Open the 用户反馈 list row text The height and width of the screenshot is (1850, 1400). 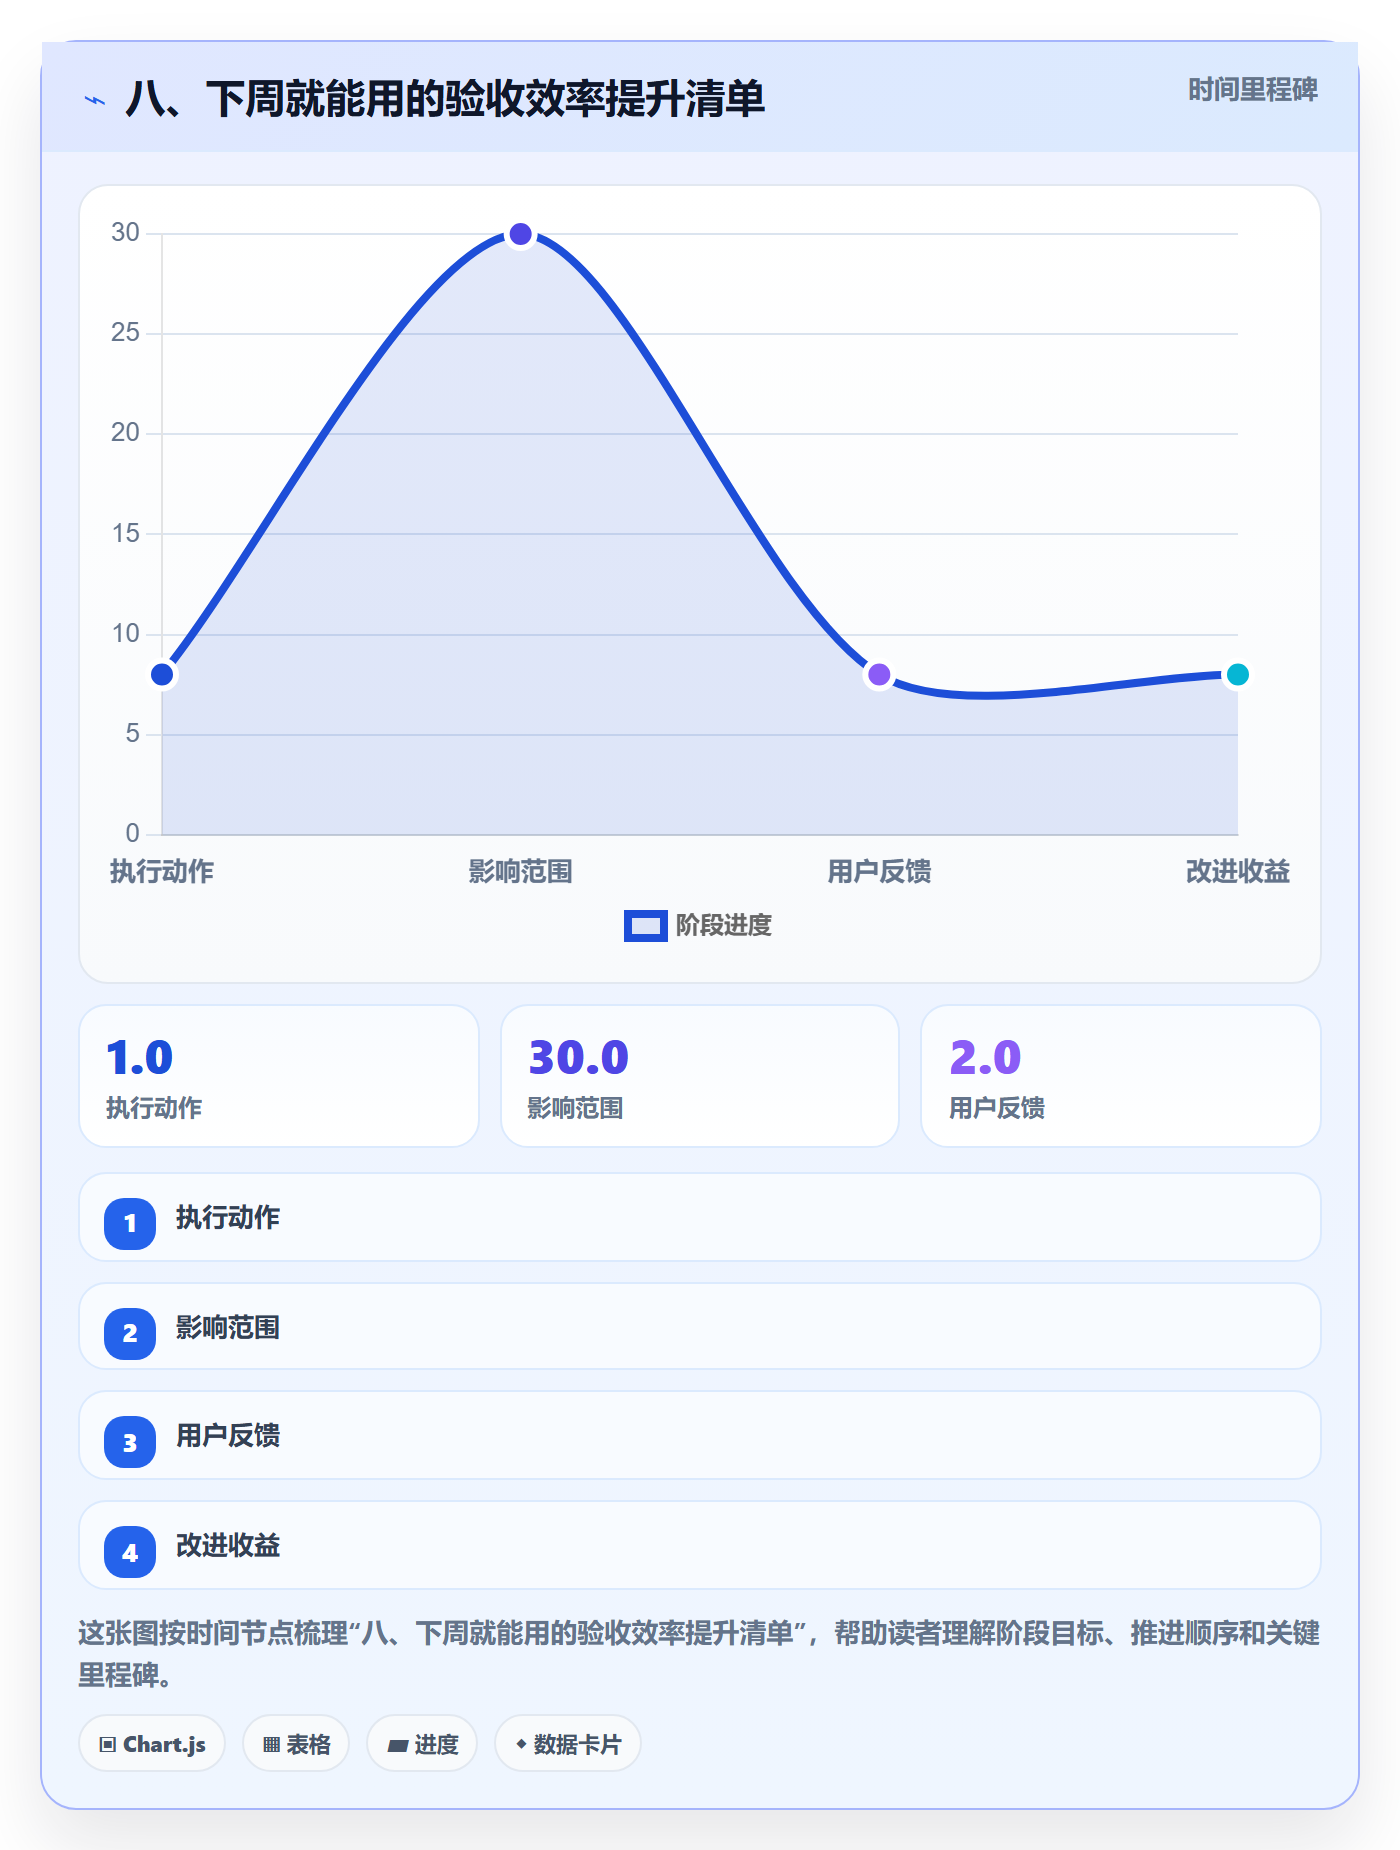pos(228,1436)
